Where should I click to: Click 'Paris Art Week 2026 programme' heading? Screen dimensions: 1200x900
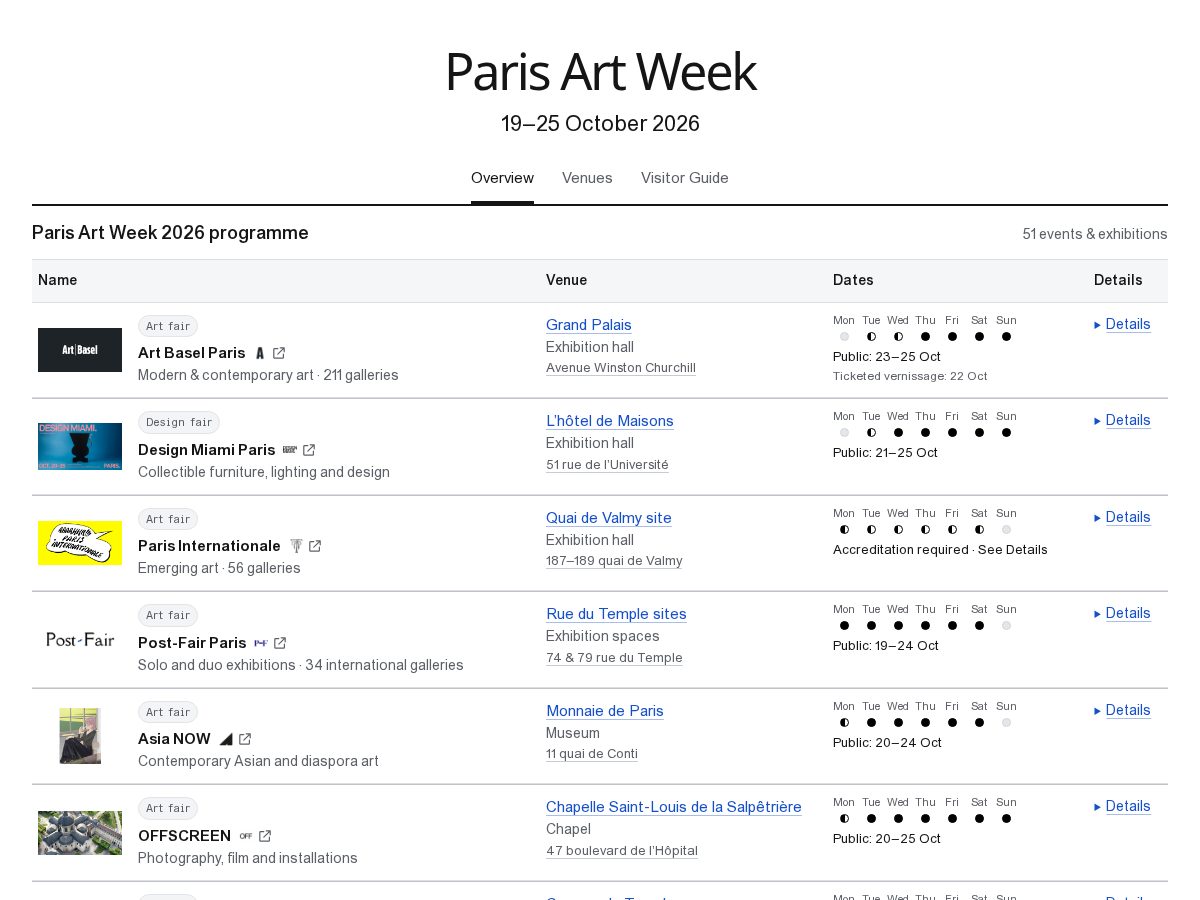click(x=170, y=233)
